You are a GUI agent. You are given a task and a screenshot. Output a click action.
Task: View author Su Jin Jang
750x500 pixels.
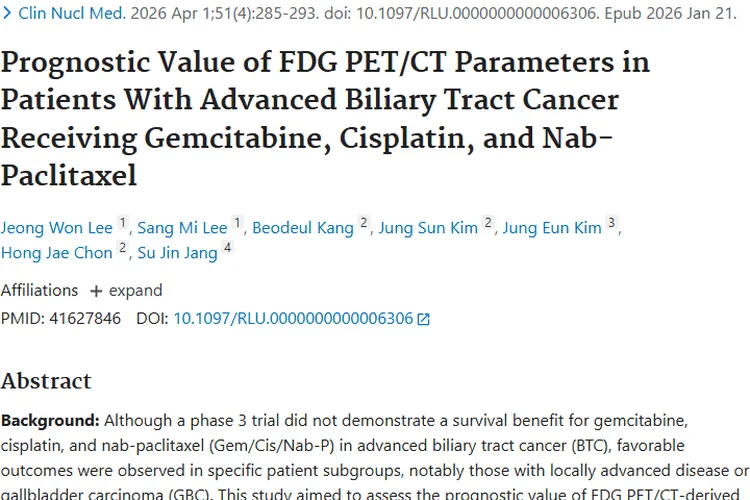[177, 253]
